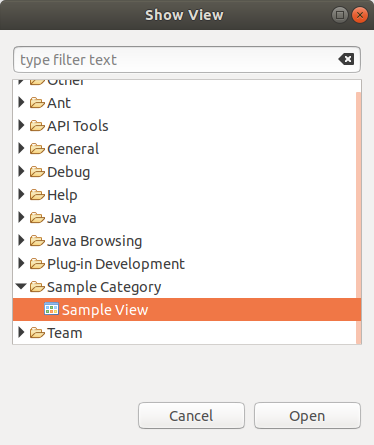Click the API Tools folder icon
The width and height of the screenshot is (374, 445).
click(x=37, y=126)
